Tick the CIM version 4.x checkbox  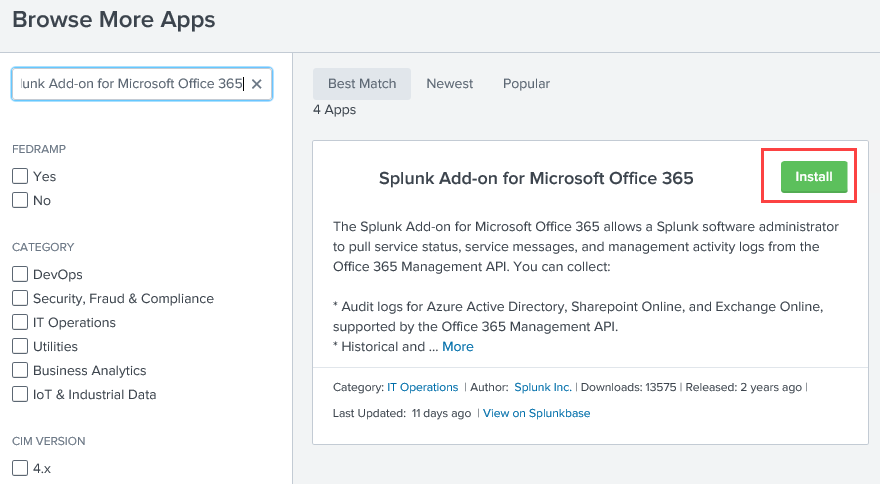[20, 468]
